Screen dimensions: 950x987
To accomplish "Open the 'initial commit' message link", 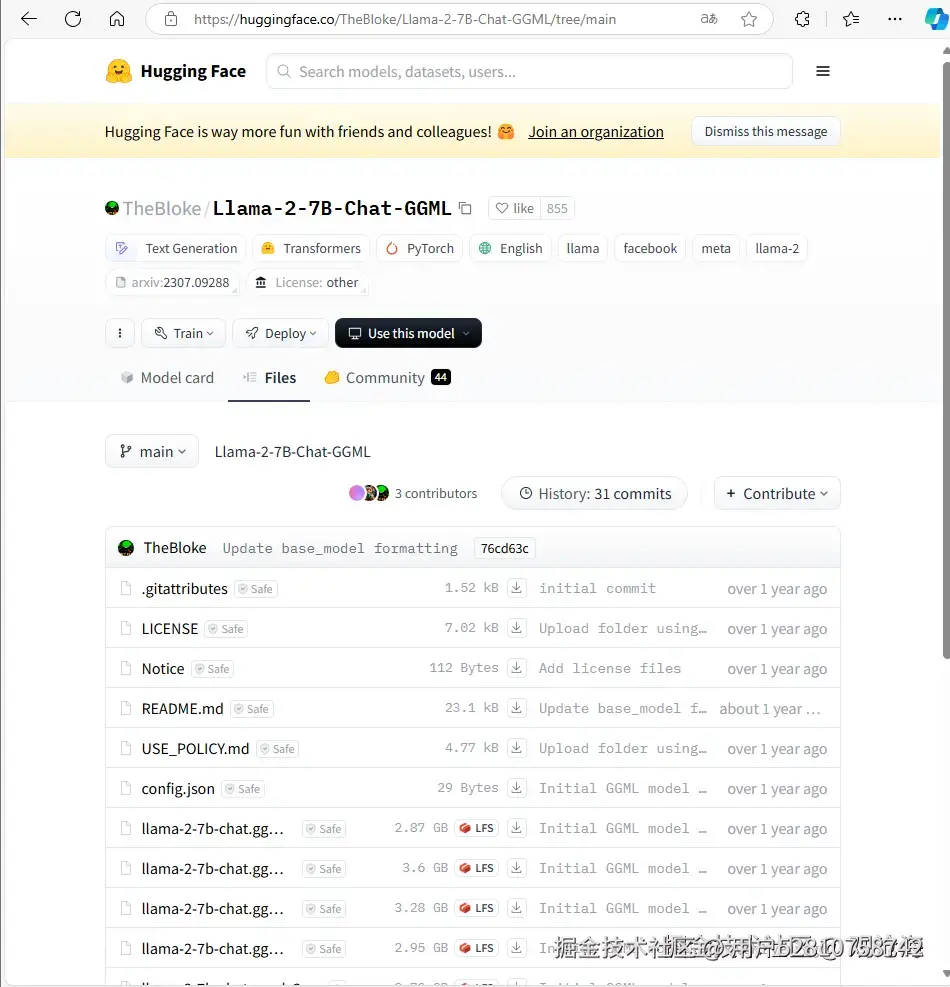I will 597,588.
